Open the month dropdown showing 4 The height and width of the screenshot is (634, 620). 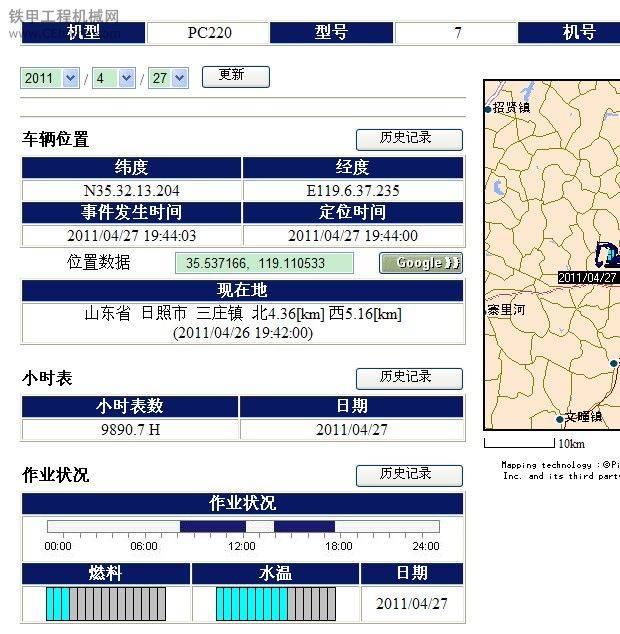pos(114,78)
